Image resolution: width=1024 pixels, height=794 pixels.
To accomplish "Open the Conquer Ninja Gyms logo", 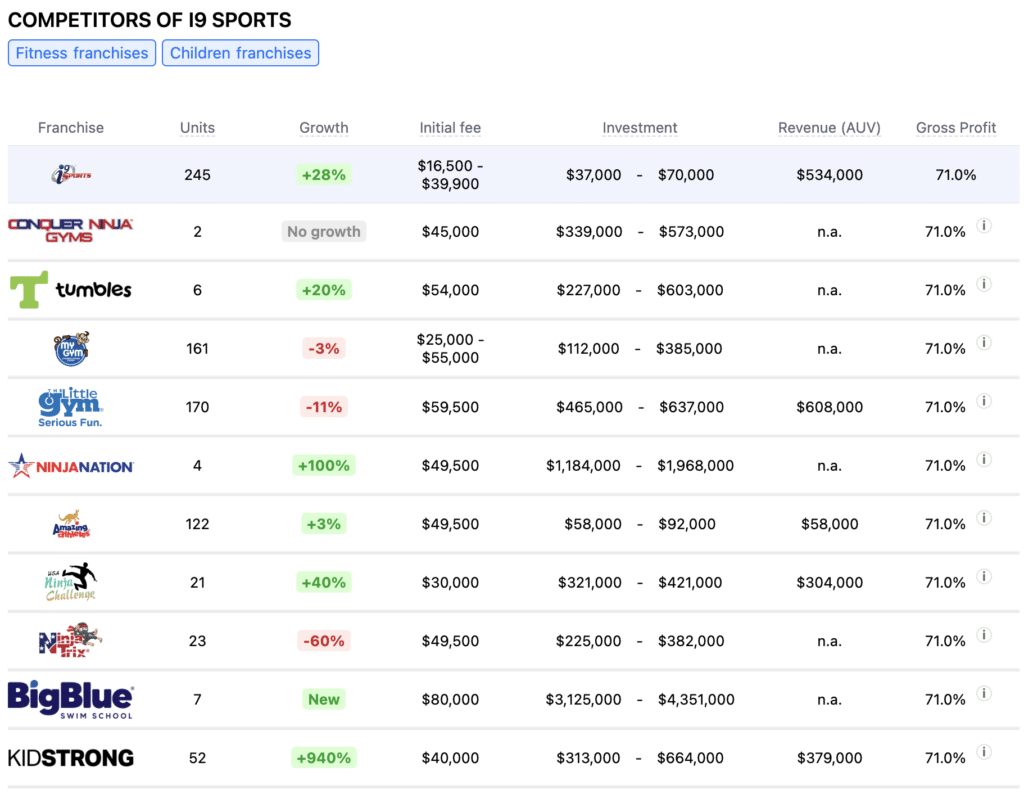I will (71, 231).
